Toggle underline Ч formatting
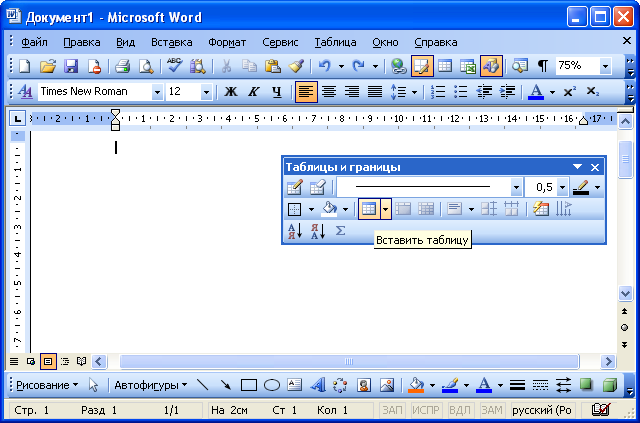 click(x=277, y=91)
